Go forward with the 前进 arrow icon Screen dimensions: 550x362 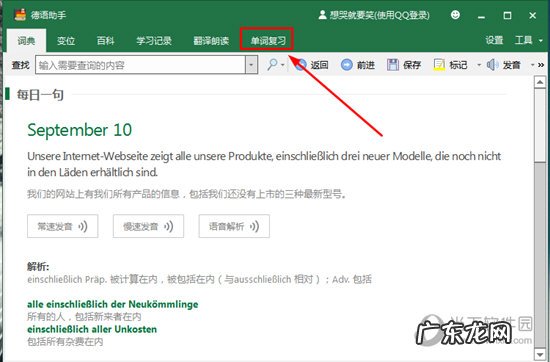click(x=347, y=65)
